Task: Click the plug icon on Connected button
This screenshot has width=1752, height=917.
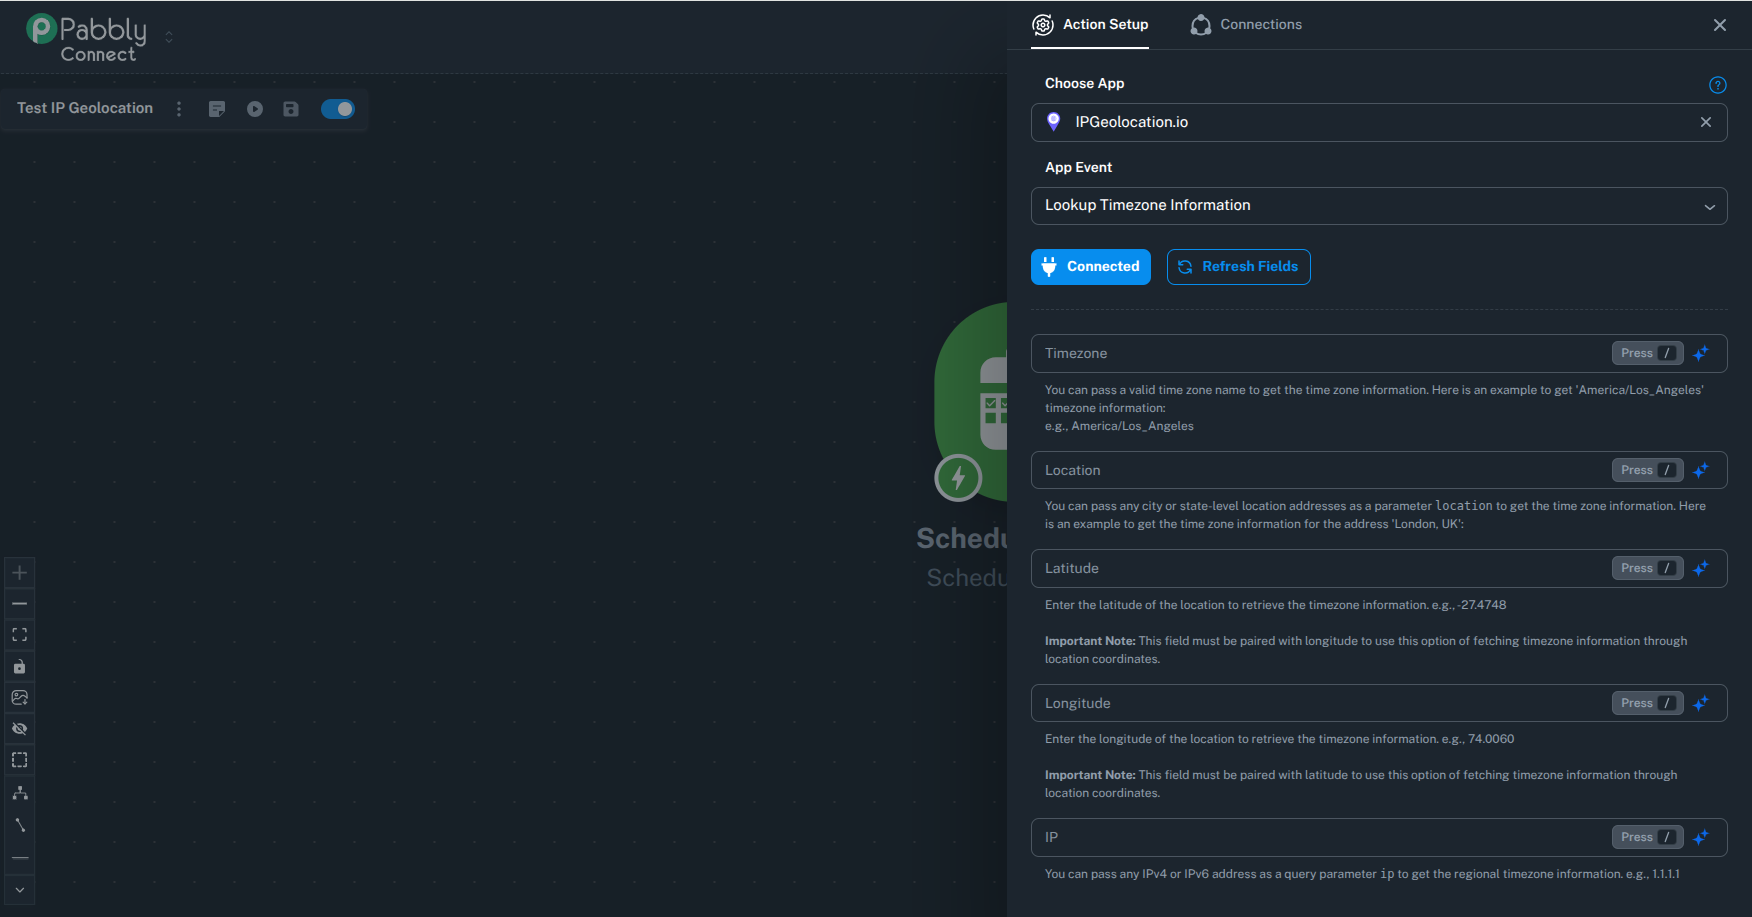Action: [1049, 267]
